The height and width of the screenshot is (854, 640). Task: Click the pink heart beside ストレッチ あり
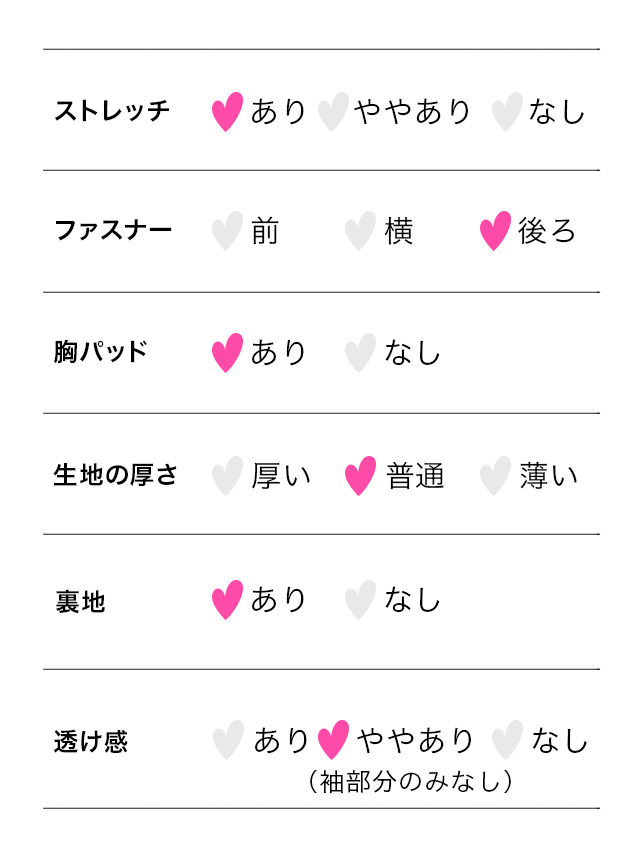[228, 111]
